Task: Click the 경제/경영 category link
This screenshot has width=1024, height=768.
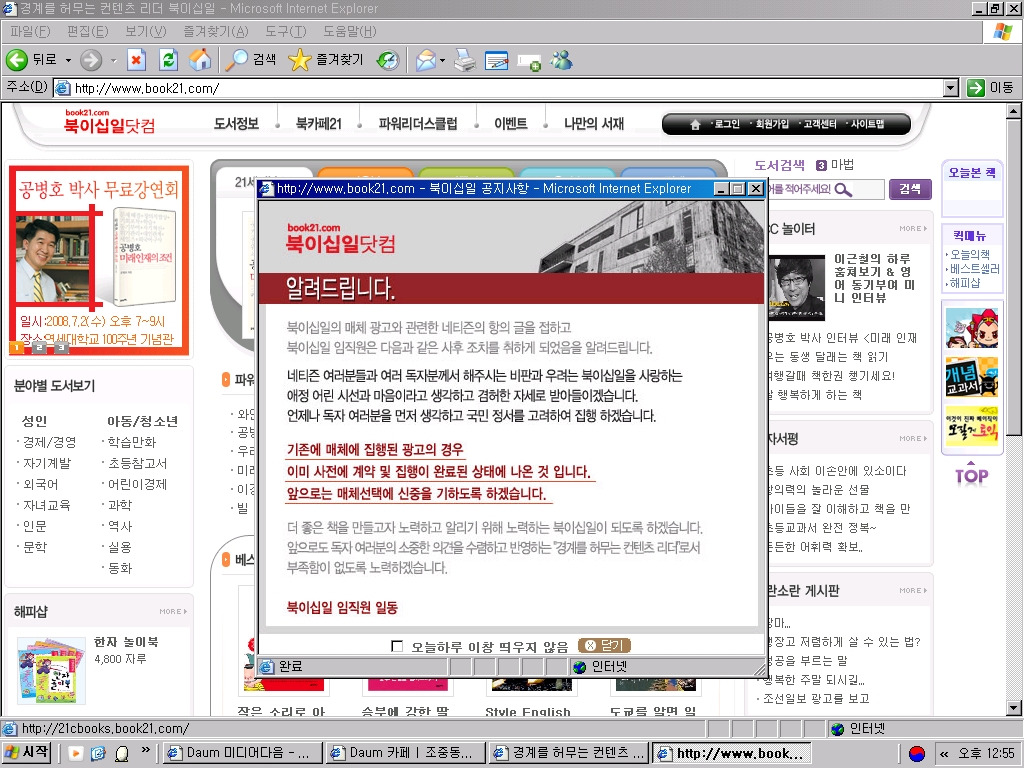Action: 50,443
